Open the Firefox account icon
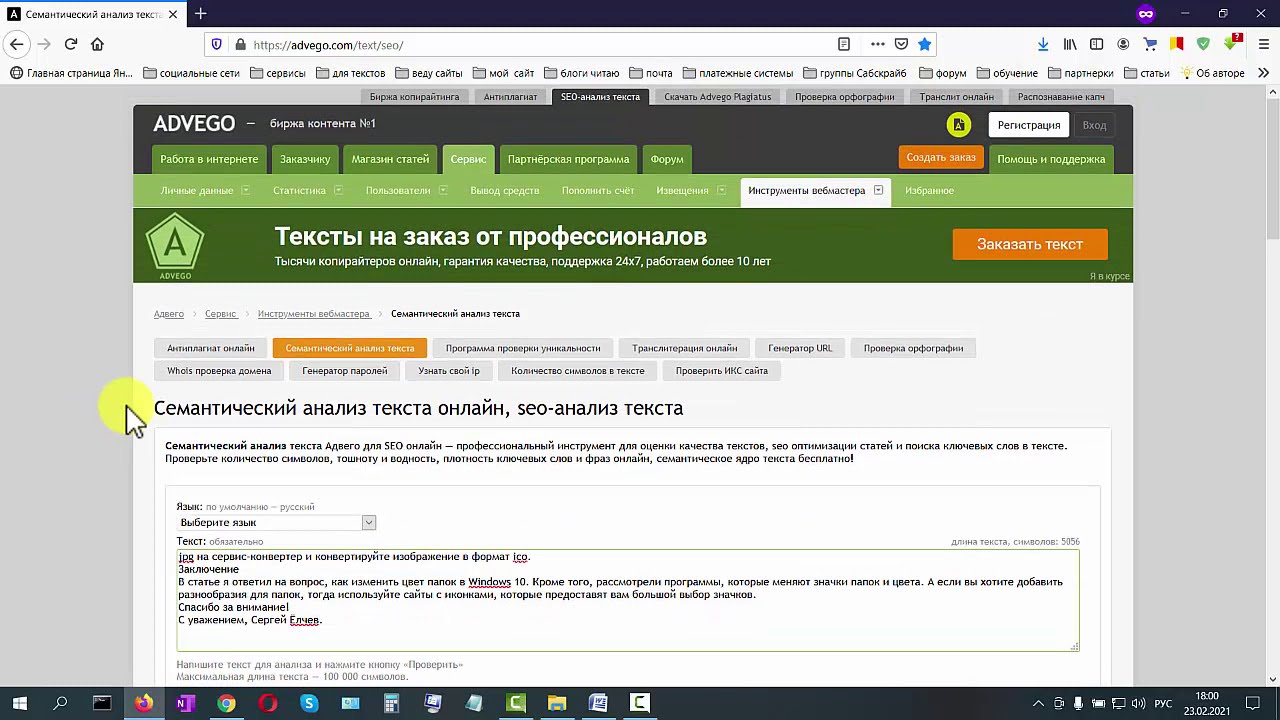 pos(1123,44)
